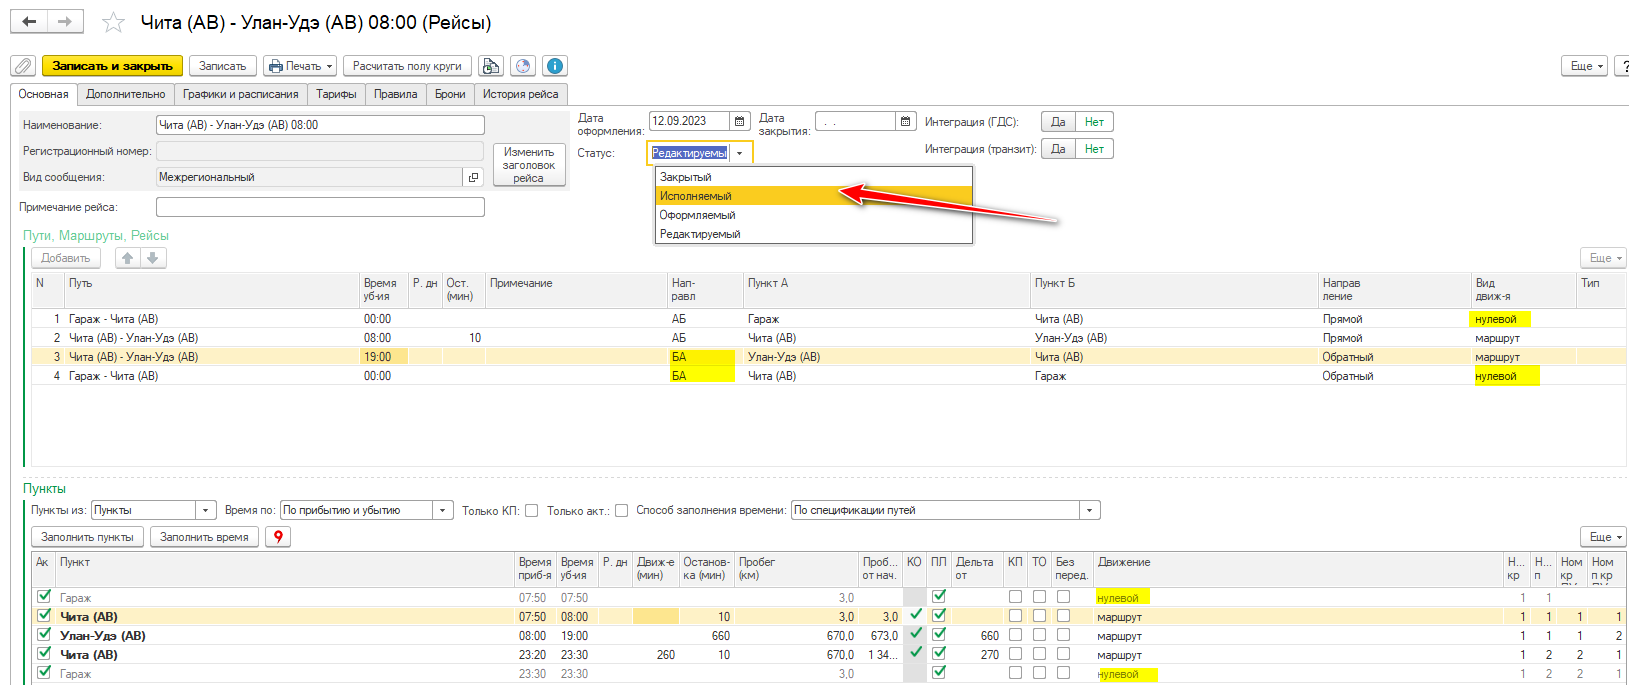Switch to the Тарифы tab
This screenshot has width=1629, height=685.
point(336,94)
